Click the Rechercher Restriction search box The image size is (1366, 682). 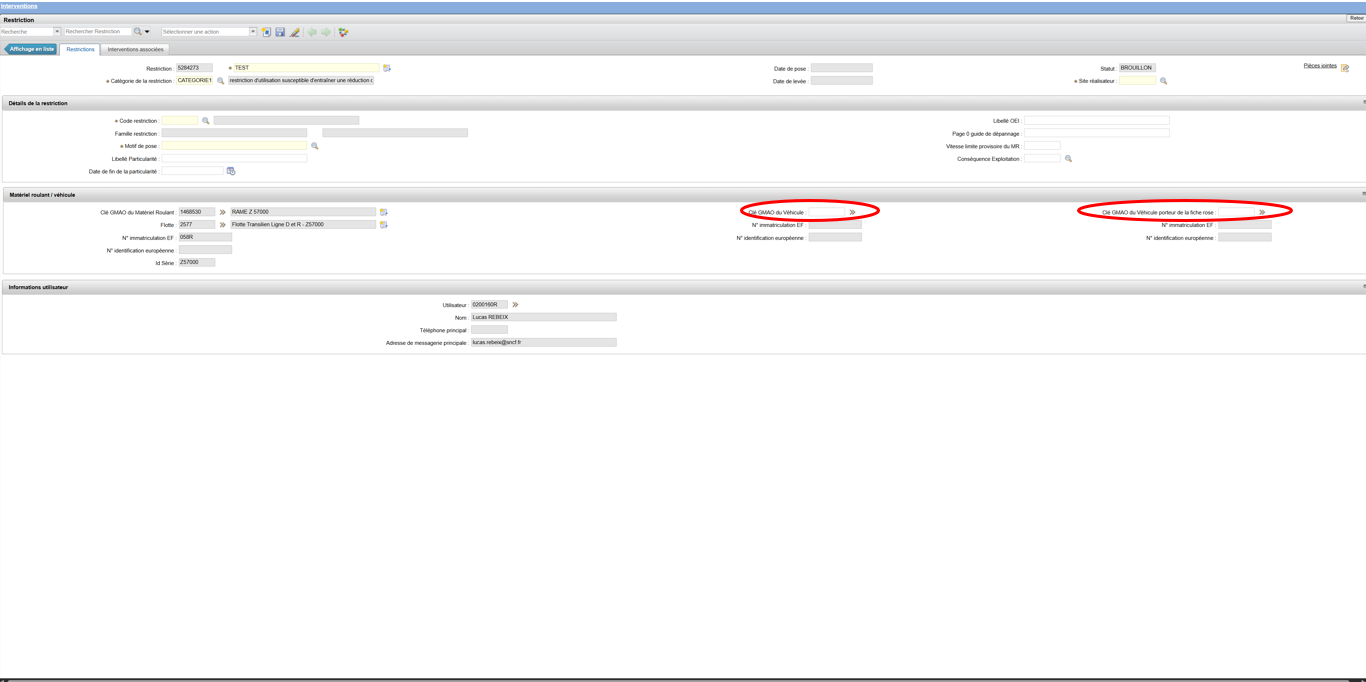point(98,32)
